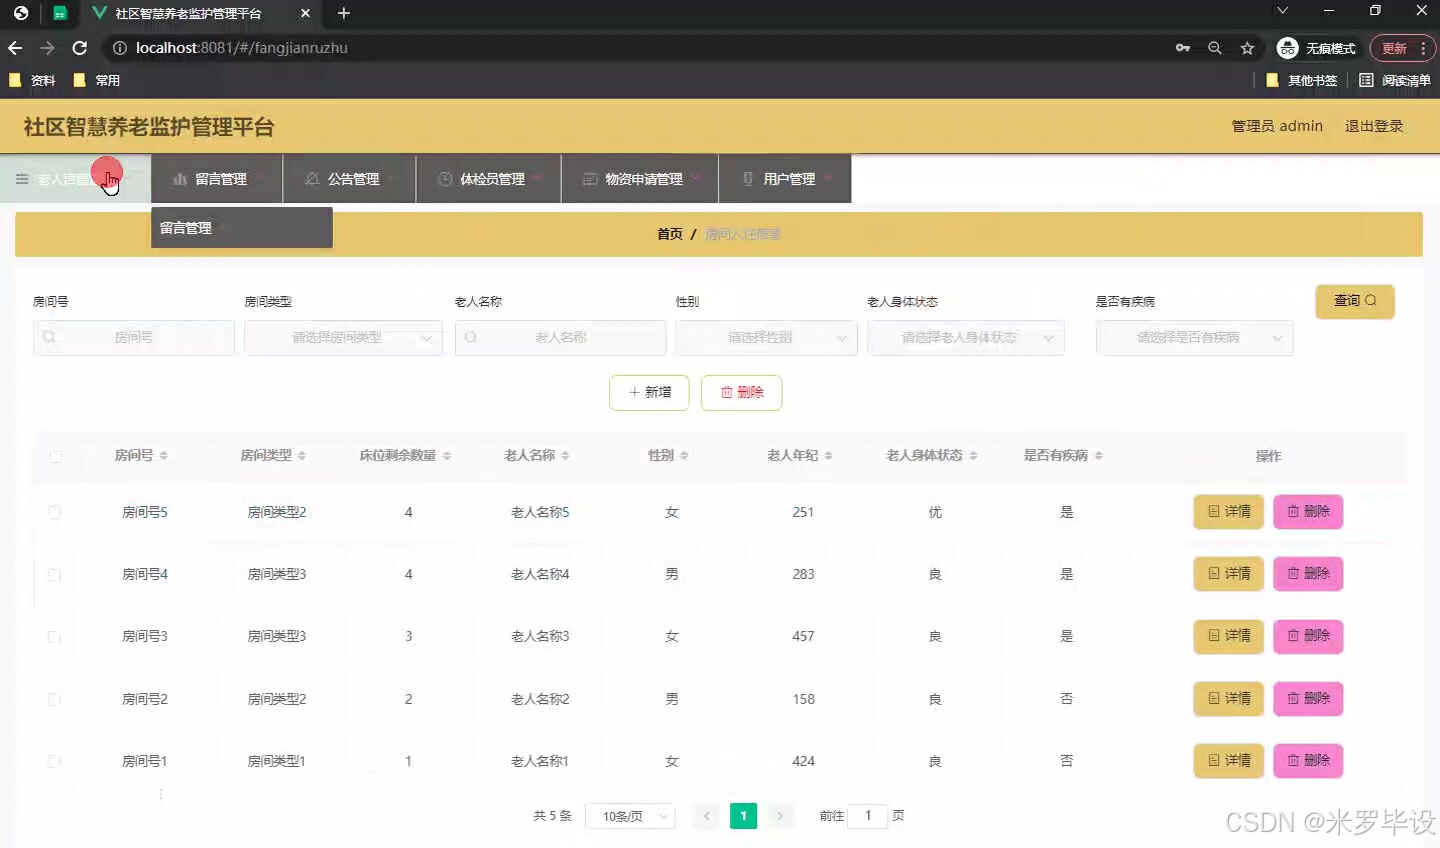This screenshot has width=1440, height=848.
Task: Click the 新增 add button
Action: coord(649,393)
